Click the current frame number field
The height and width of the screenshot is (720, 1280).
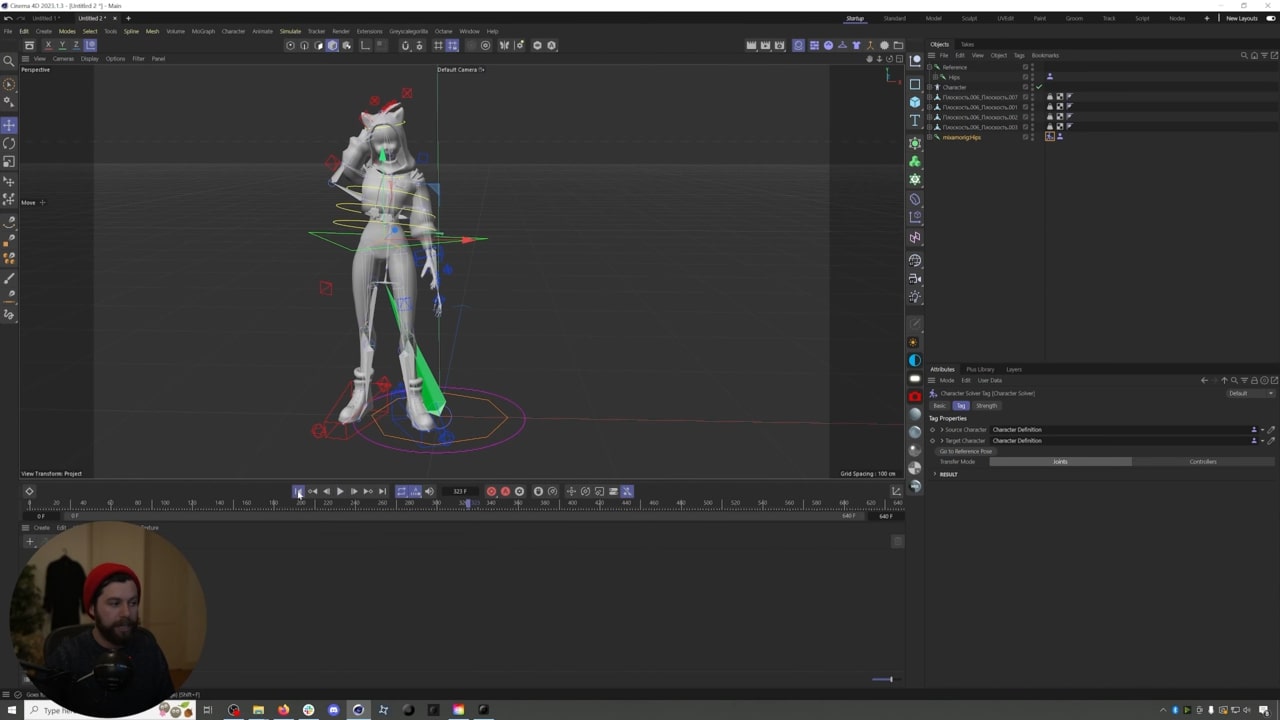pyautogui.click(x=460, y=491)
